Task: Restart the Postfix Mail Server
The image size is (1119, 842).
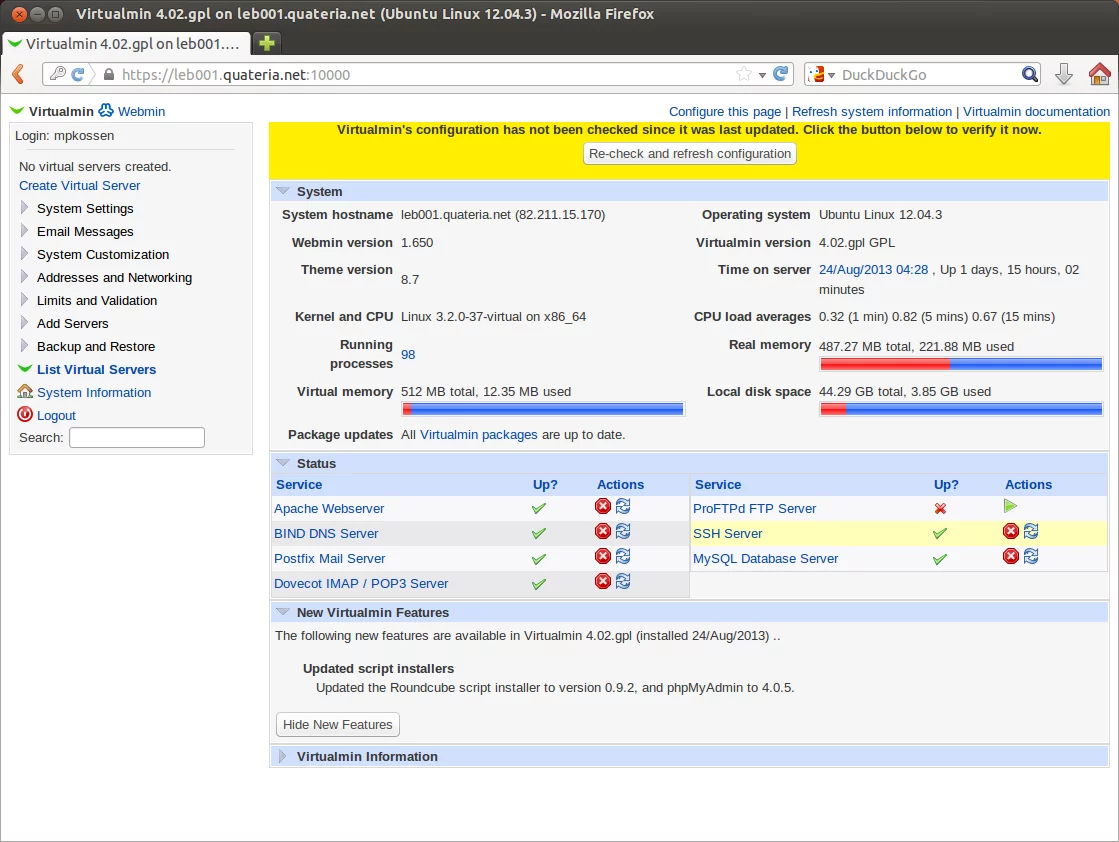Action: 623,556
